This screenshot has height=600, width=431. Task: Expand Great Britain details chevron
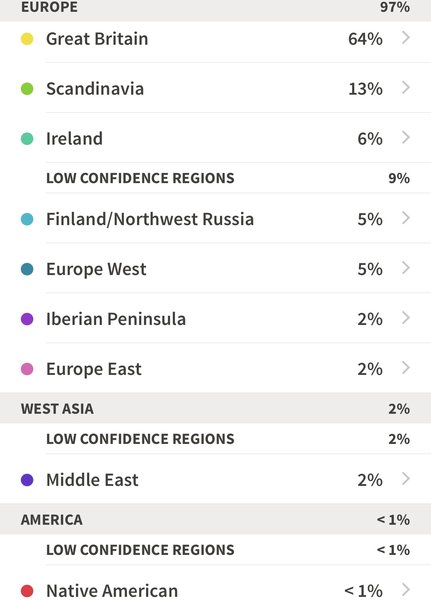(x=406, y=38)
